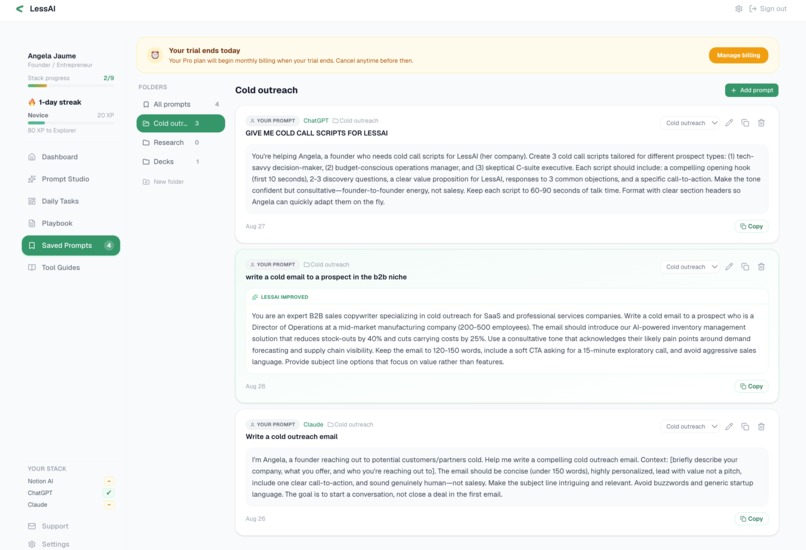Duplicate the cold call scripts prompt icon
The width and height of the screenshot is (806, 550).
pos(745,123)
